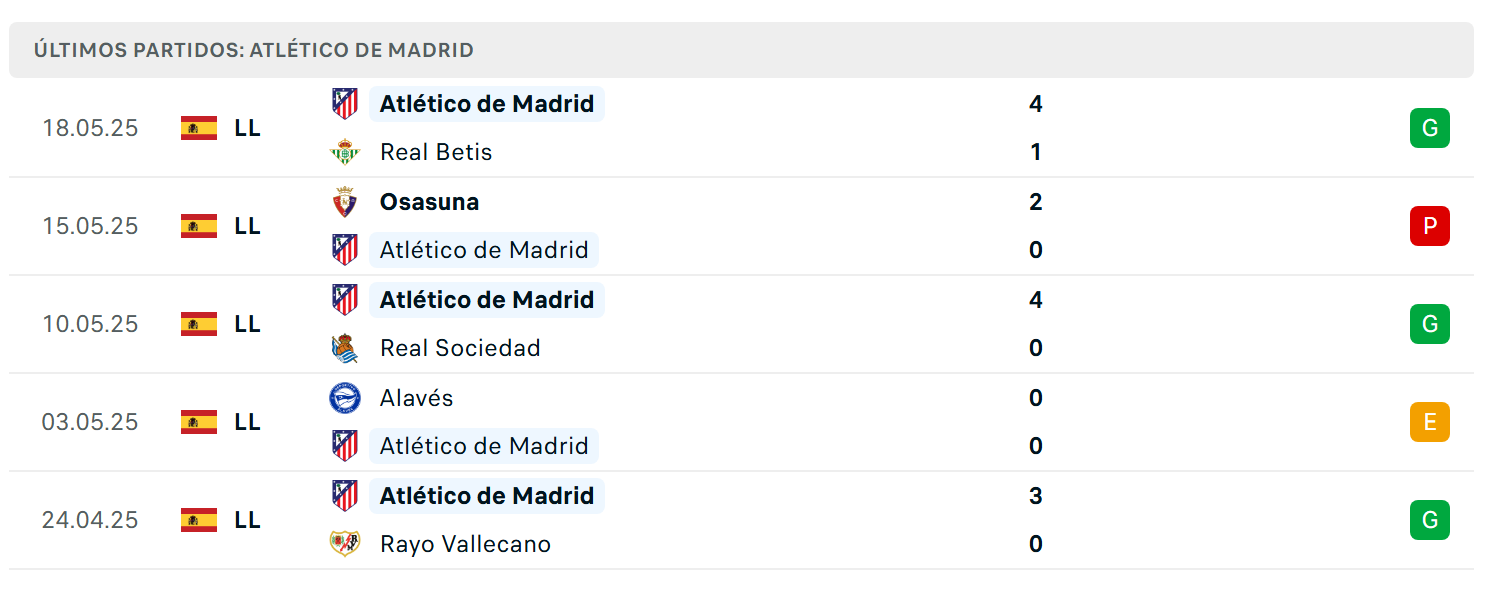Click the Alavés club crest
The height and width of the screenshot is (589, 1488).
pos(344,398)
